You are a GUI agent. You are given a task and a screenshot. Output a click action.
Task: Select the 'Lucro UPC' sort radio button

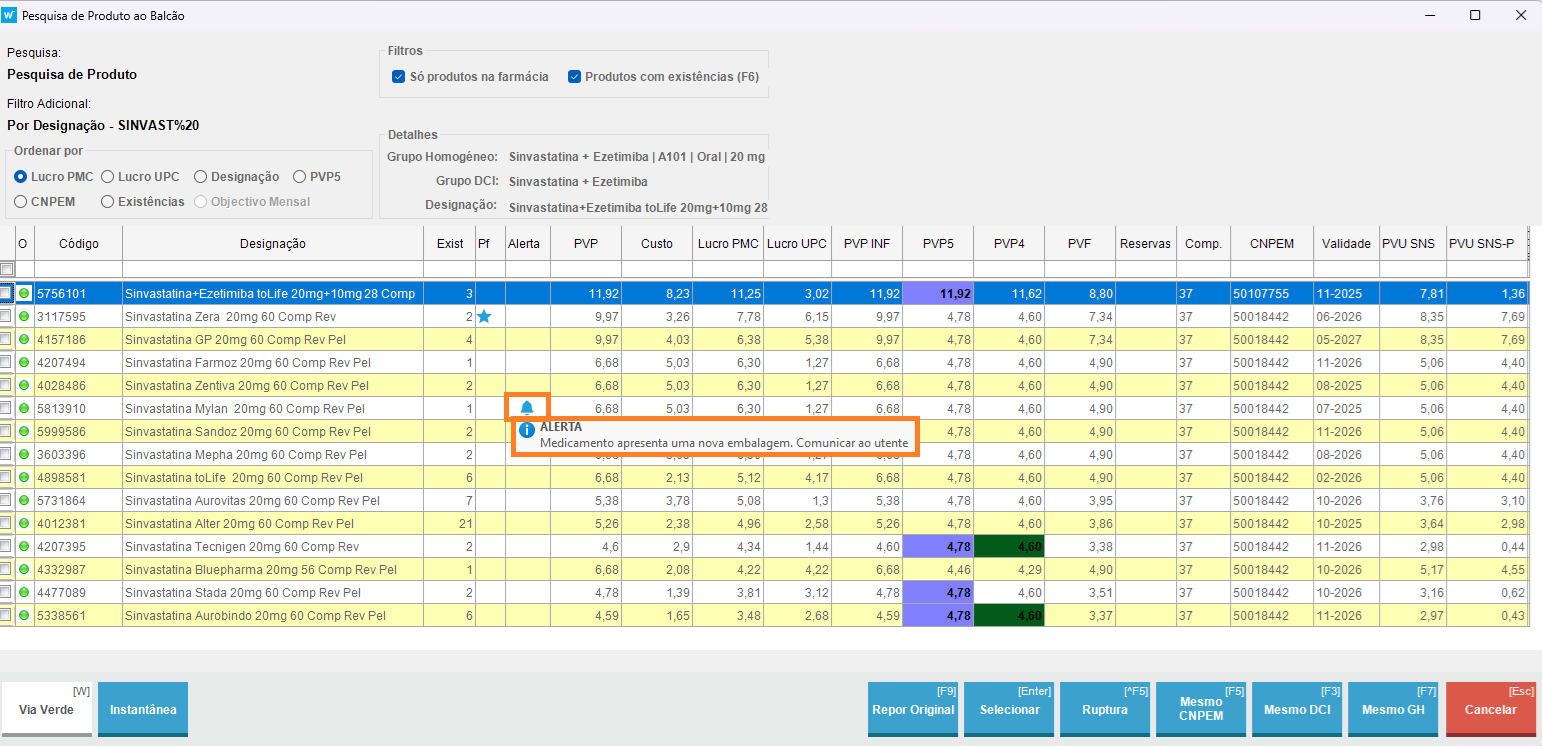(x=107, y=177)
